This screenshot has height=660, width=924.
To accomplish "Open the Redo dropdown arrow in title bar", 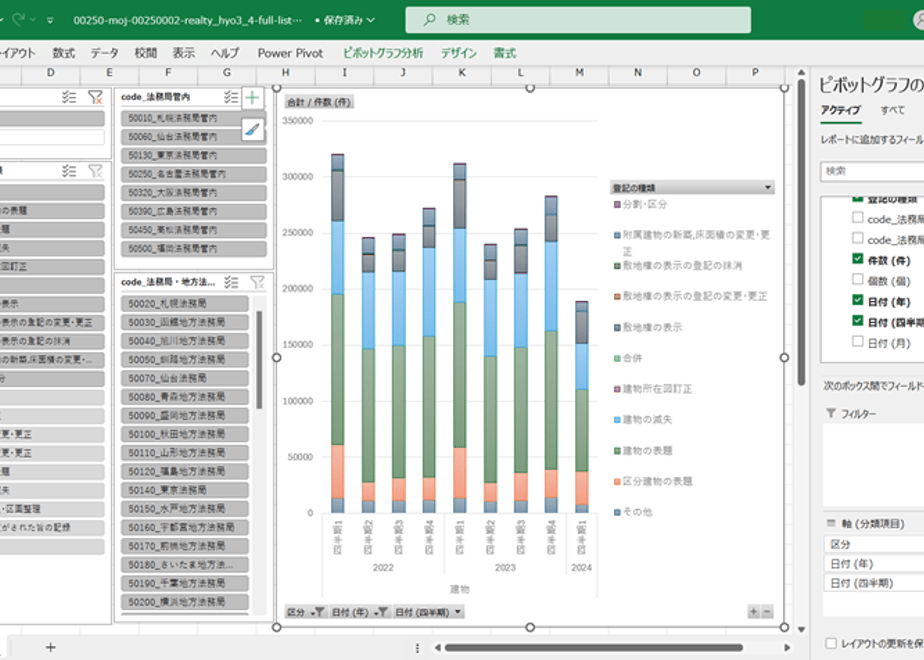I will coord(33,20).
